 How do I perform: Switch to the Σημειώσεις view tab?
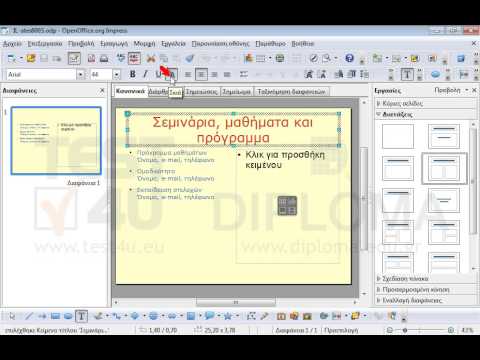point(201,91)
